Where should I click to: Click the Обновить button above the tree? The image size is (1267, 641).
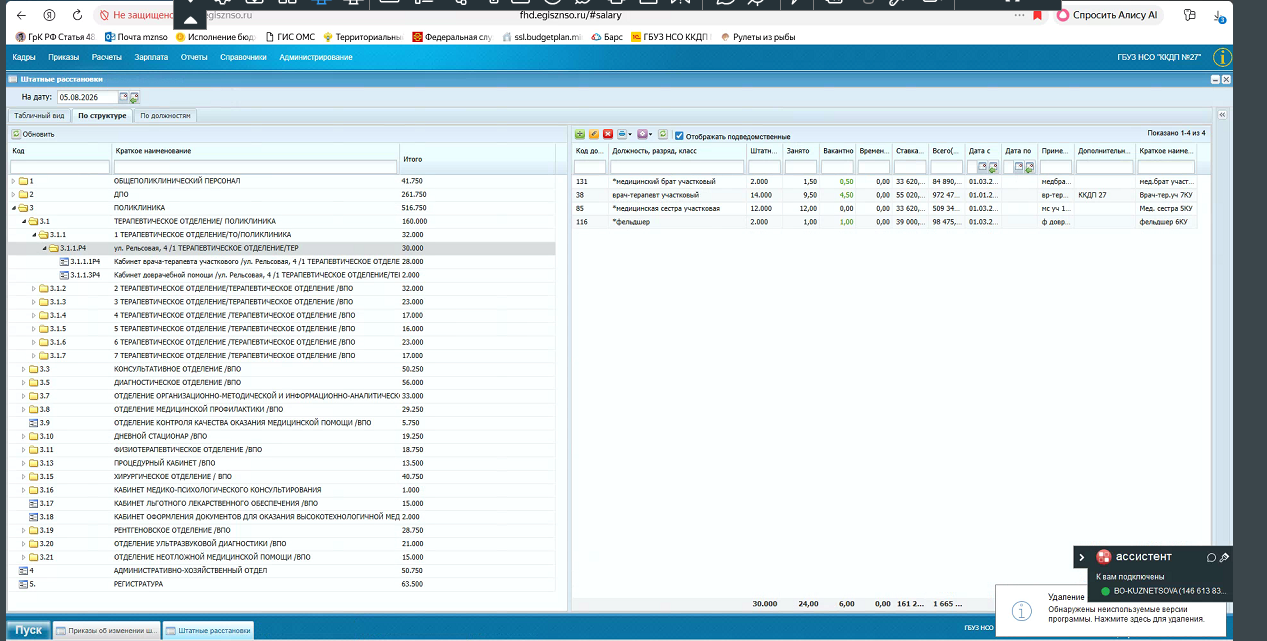click(x=34, y=134)
